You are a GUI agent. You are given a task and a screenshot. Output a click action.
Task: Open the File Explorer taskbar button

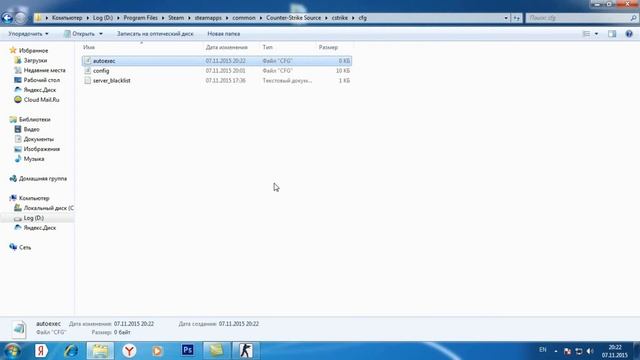(x=100, y=351)
